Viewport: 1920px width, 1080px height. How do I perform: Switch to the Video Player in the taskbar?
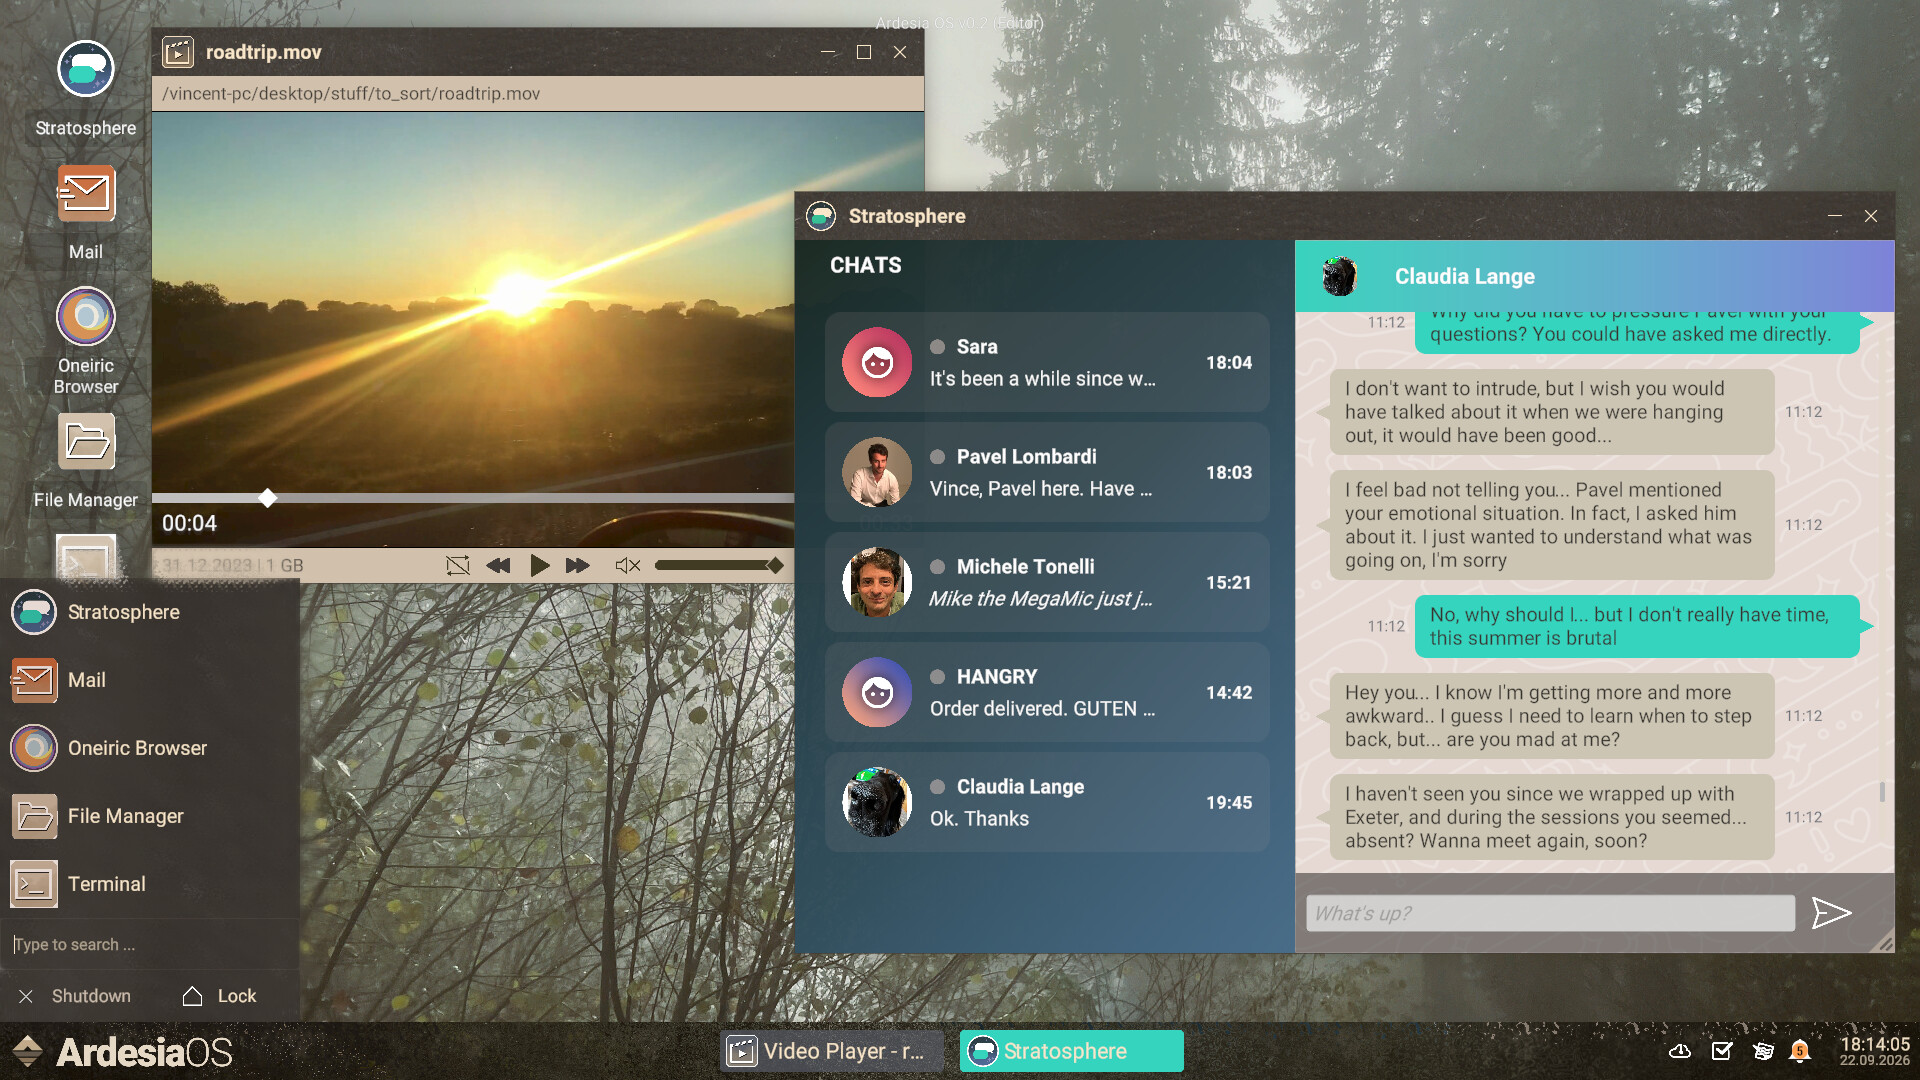click(x=828, y=1051)
